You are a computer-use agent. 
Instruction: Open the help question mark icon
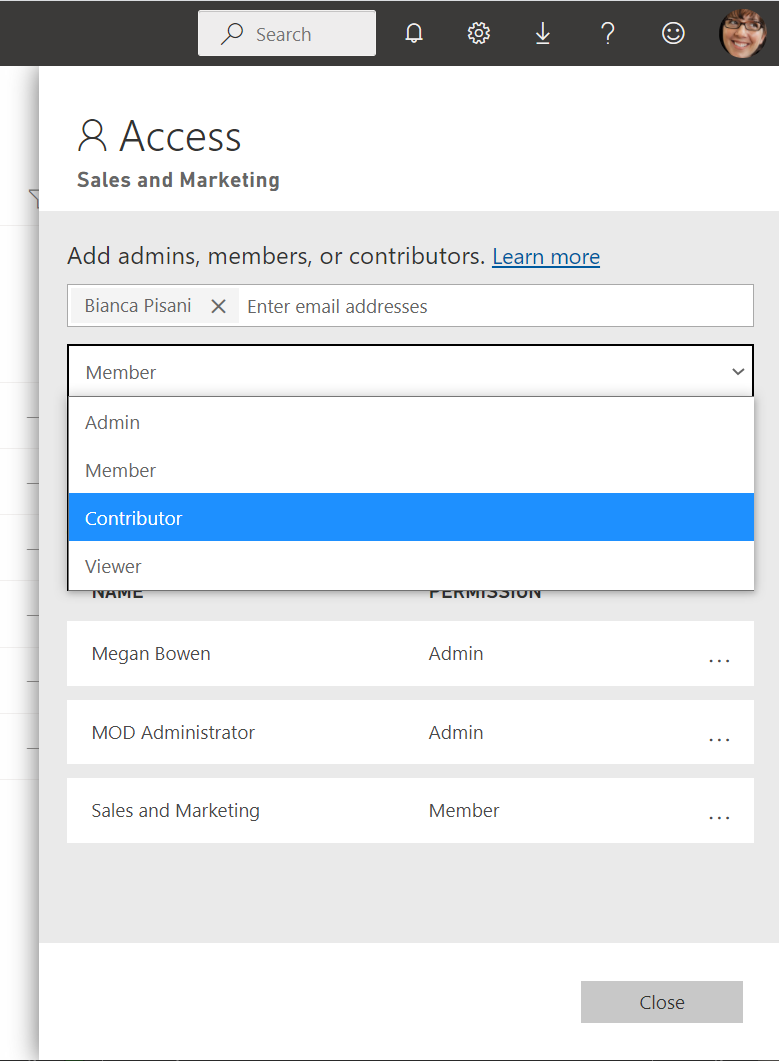click(x=608, y=32)
